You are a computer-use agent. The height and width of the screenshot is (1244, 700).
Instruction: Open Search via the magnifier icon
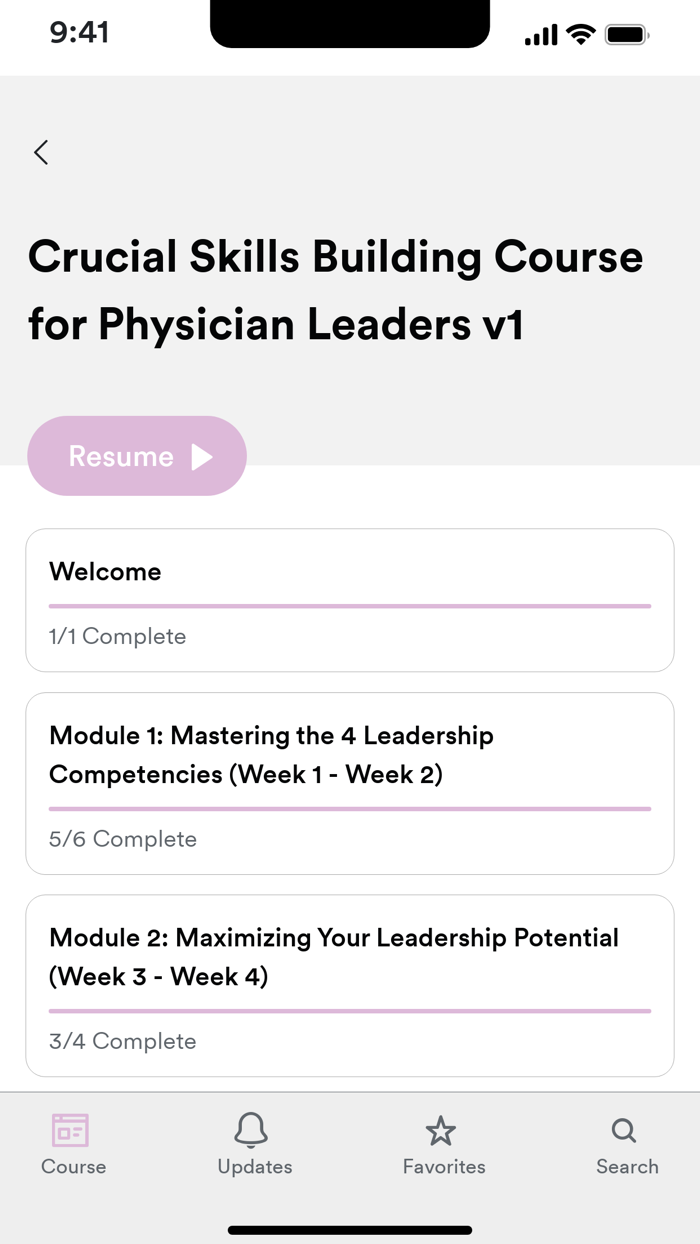tap(623, 1131)
